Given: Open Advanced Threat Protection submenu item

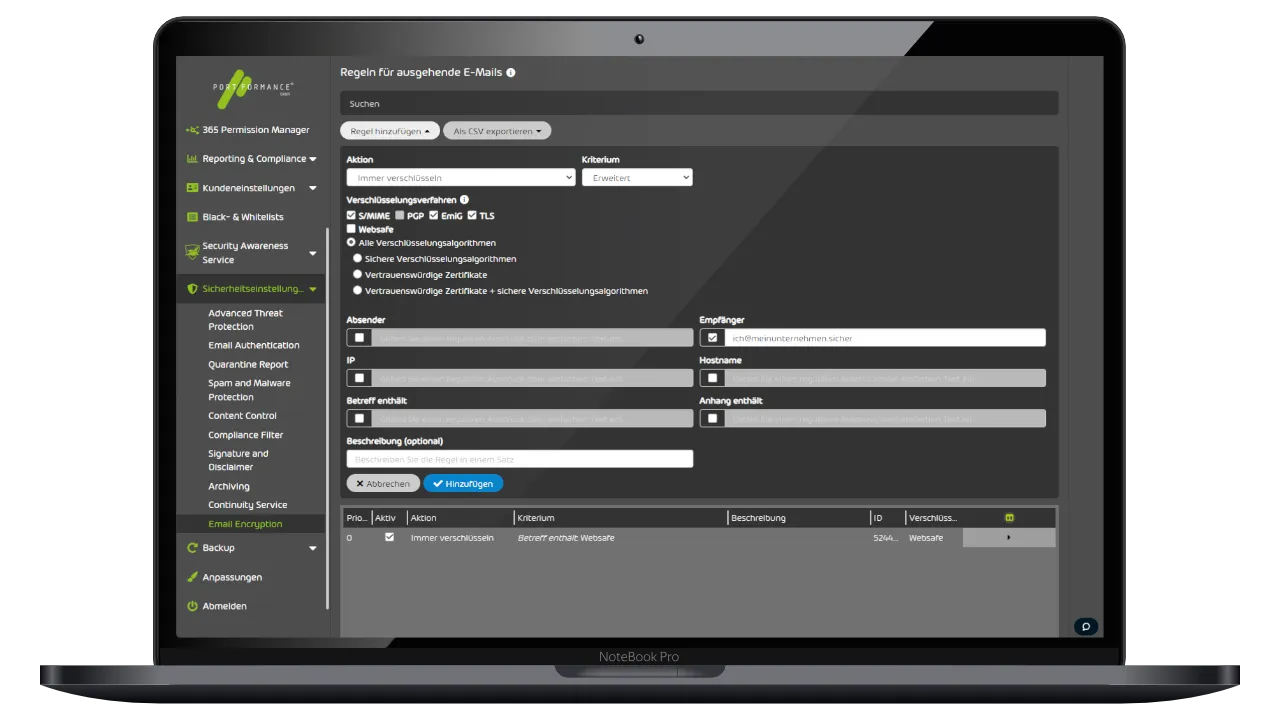Looking at the screenshot, I should click(246, 320).
